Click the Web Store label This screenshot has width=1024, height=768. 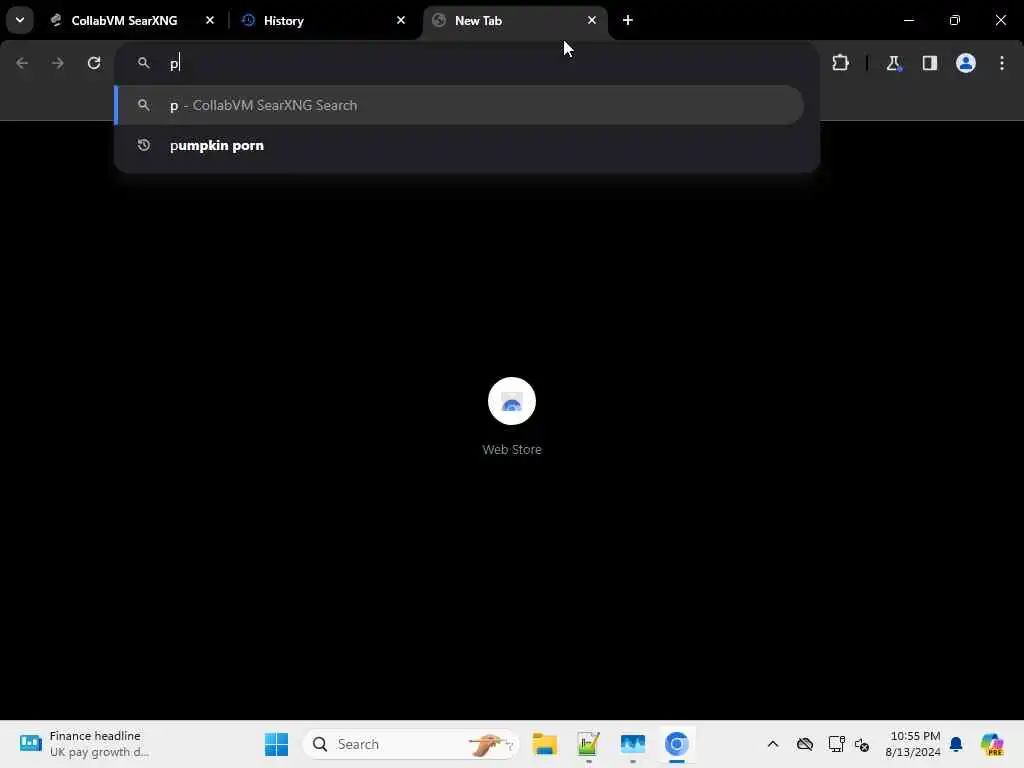511,449
